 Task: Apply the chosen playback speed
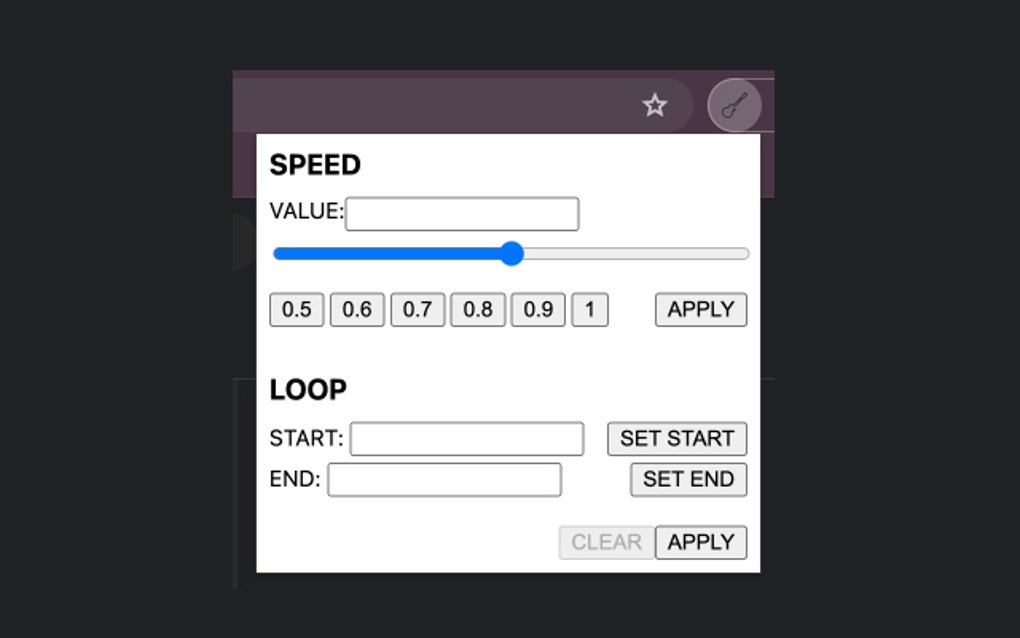pyautogui.click(x=700, y=309)
